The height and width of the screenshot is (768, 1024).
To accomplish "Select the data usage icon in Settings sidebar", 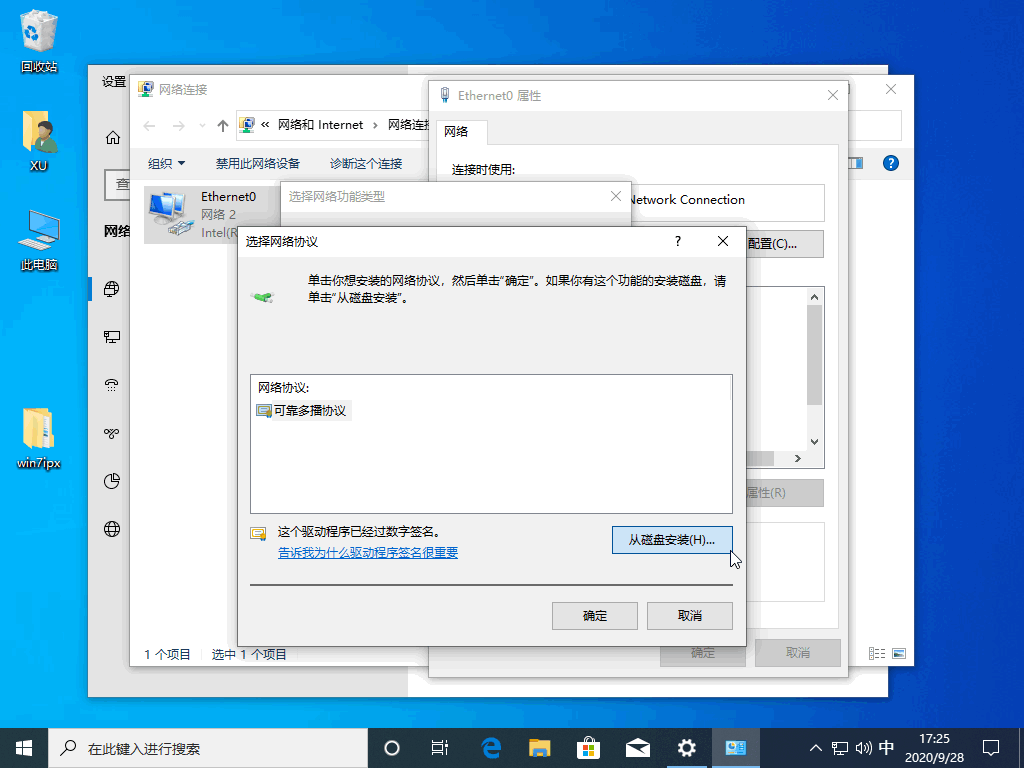I will click(x=112, y=481).
